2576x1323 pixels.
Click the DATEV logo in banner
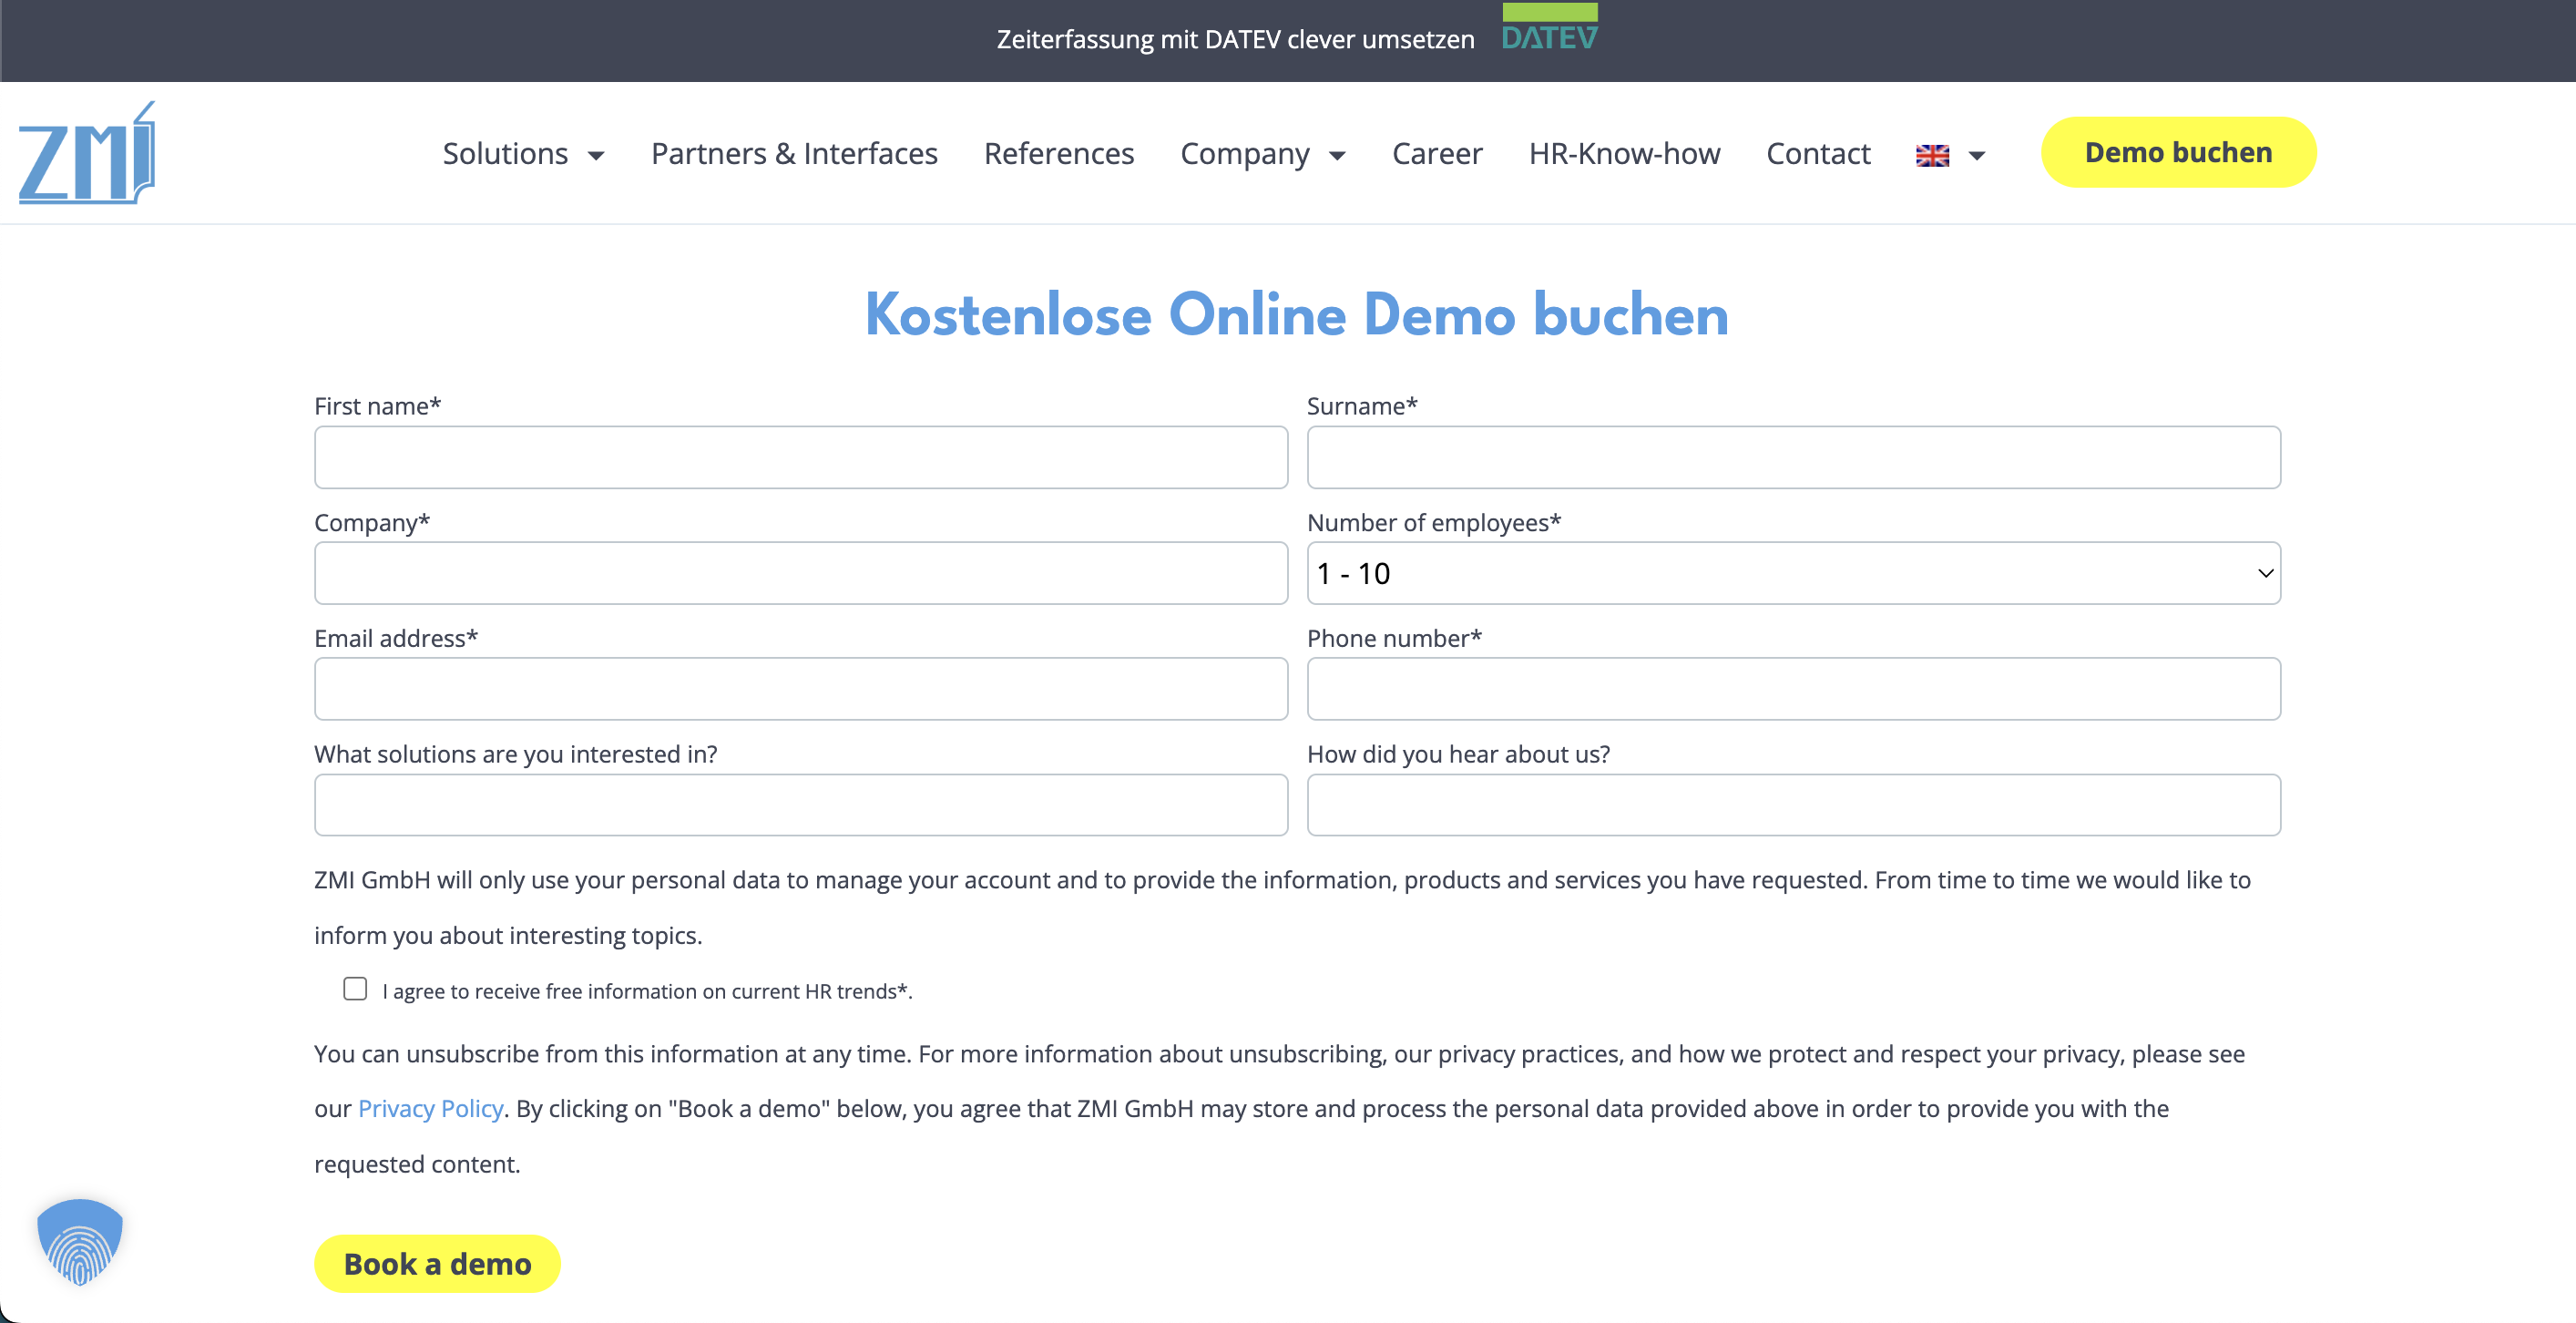tap(1549, 30)
